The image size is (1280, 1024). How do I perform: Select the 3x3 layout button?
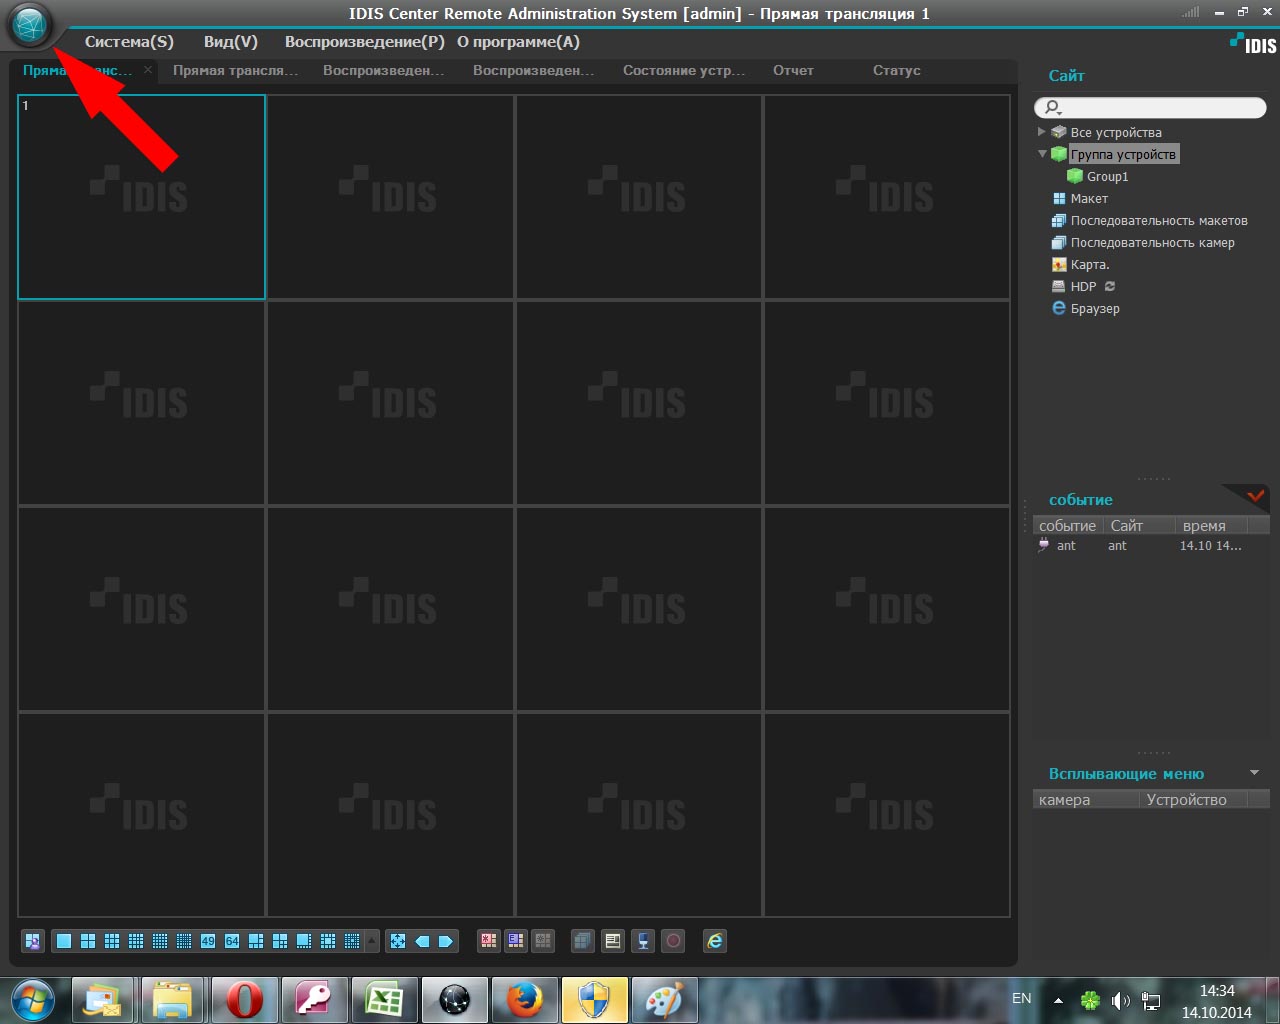pyautogui.click(x=112, y=941)
